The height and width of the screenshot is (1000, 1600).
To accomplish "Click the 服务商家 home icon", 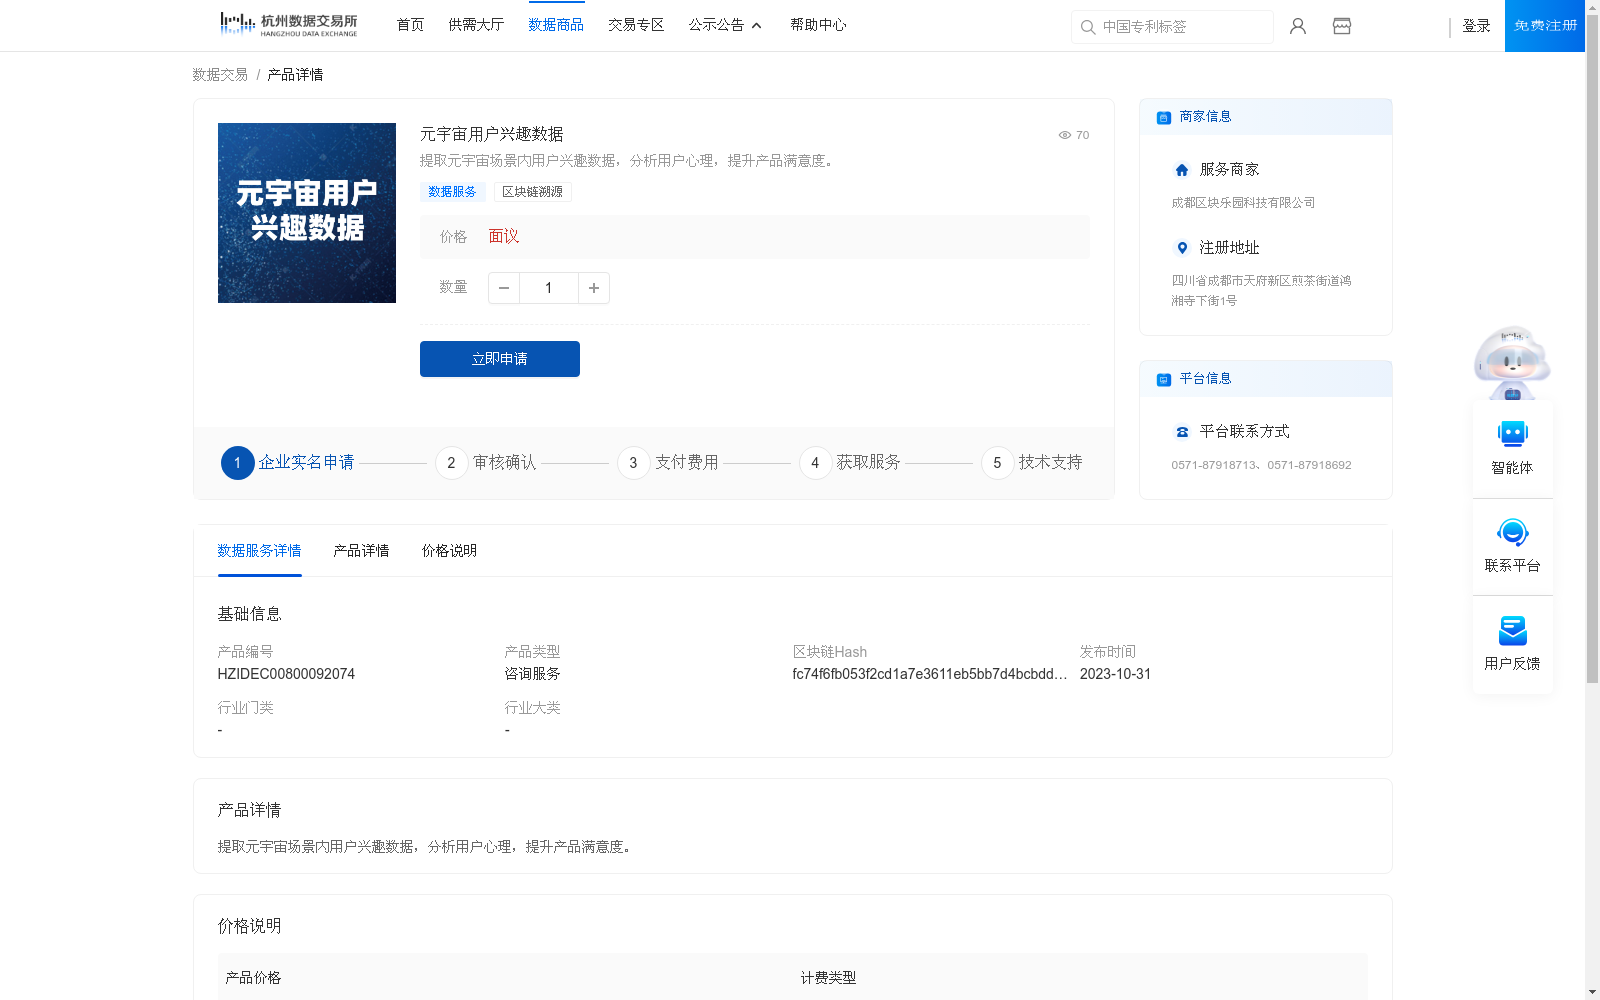I will tap(1182, 170).
